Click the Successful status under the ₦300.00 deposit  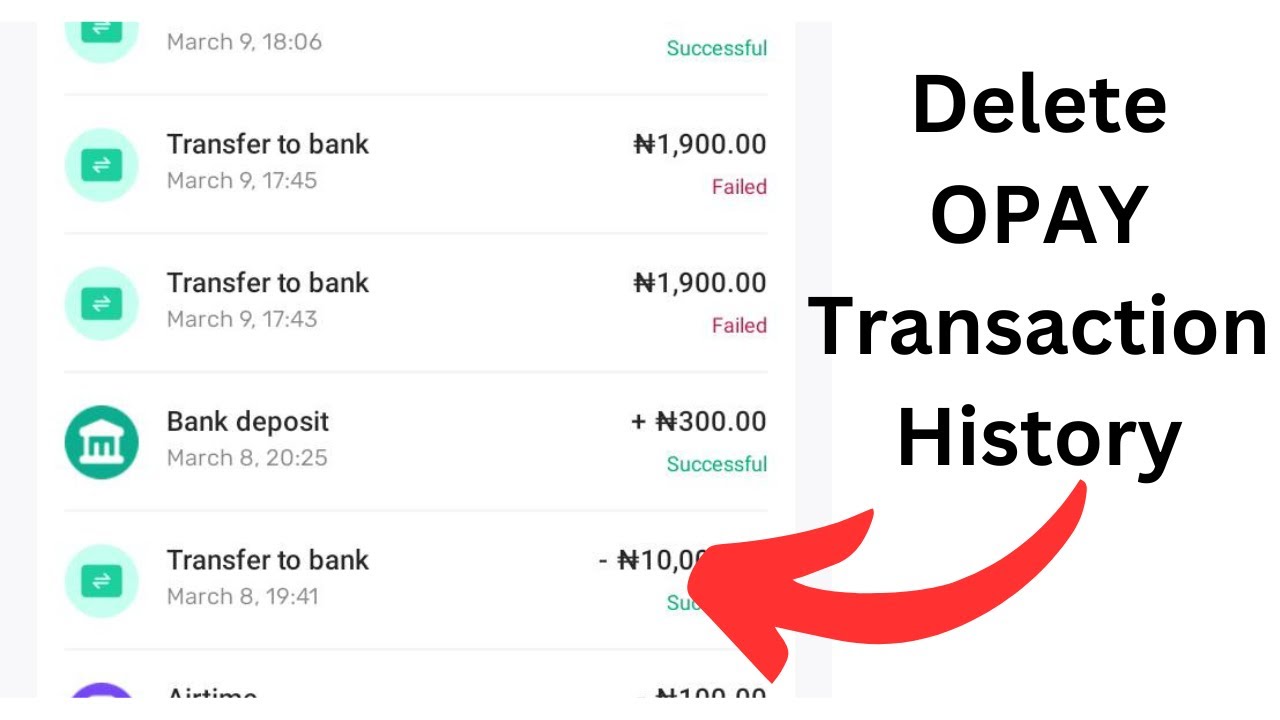pyautogui.click(x=717, y=464)
